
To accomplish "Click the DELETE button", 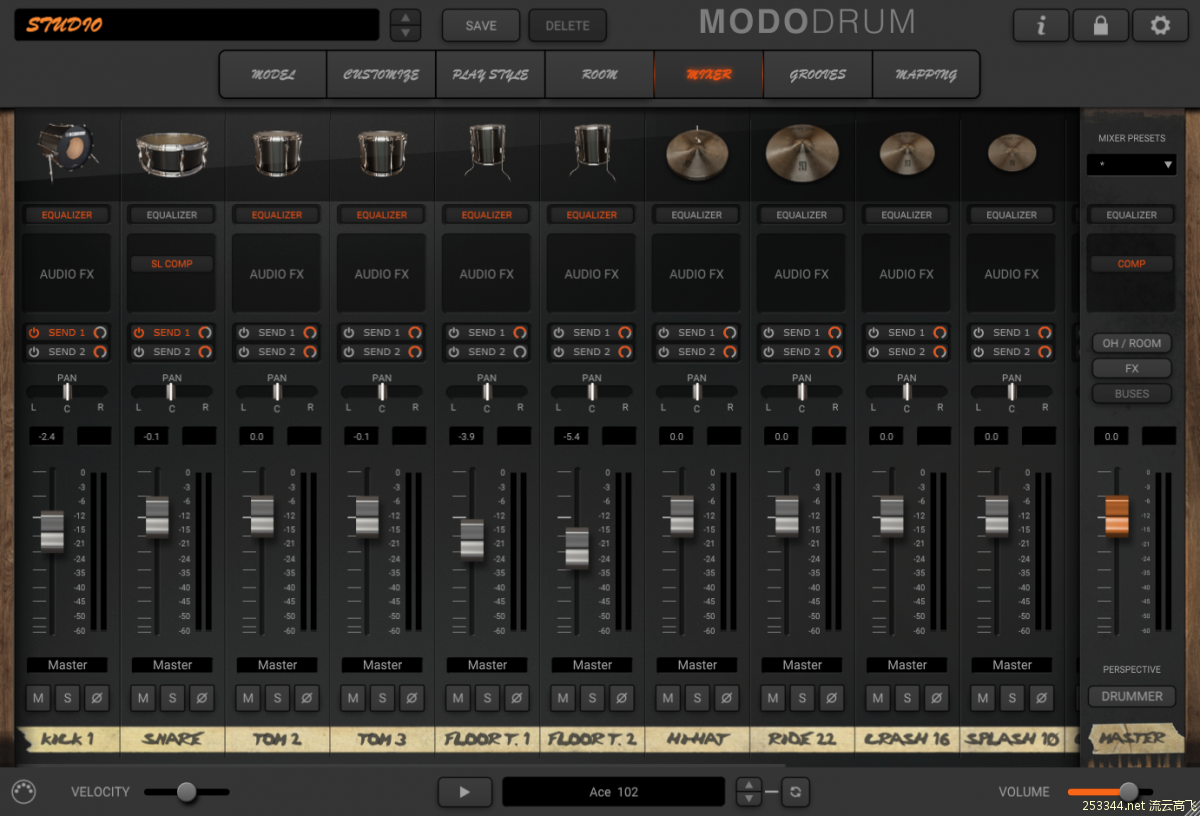I will pos(567,25).
